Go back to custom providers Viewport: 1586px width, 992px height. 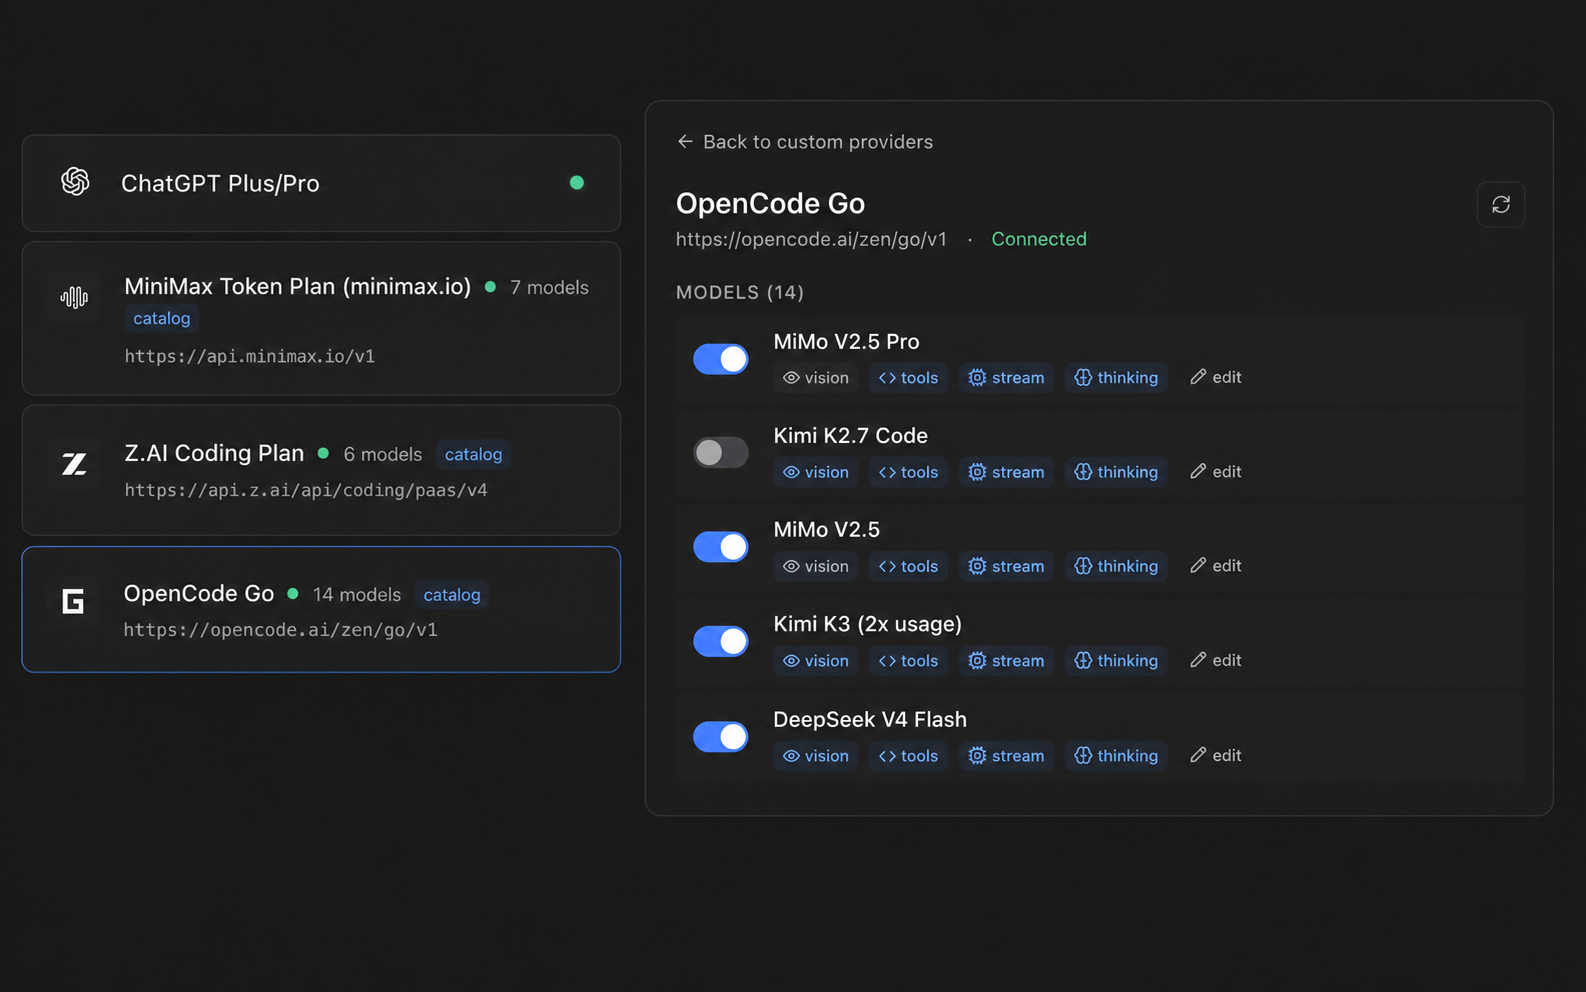click(805, 142)
